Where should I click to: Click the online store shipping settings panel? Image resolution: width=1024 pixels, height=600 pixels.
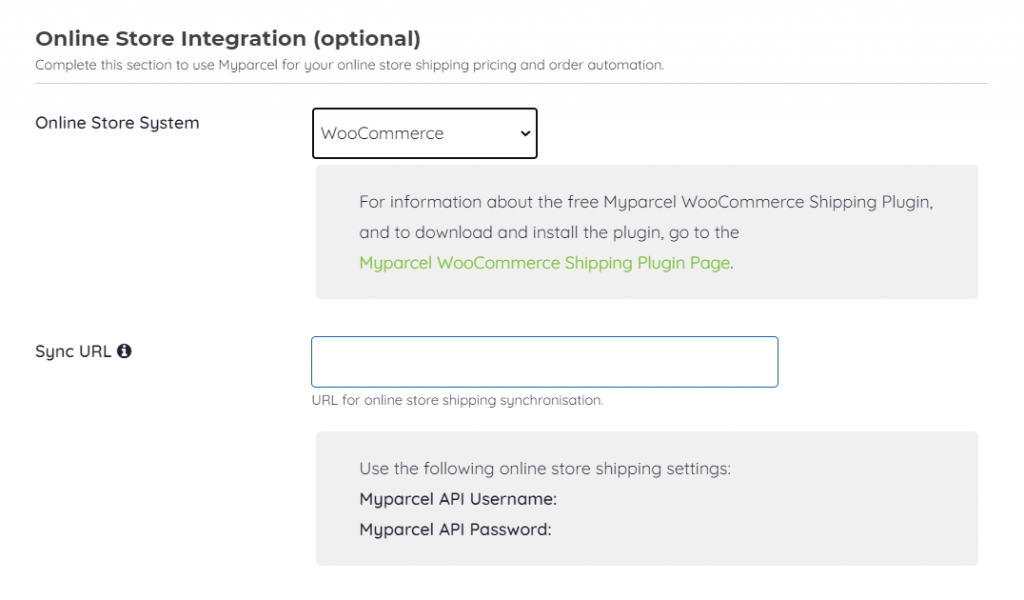click(x=646, y=498)
